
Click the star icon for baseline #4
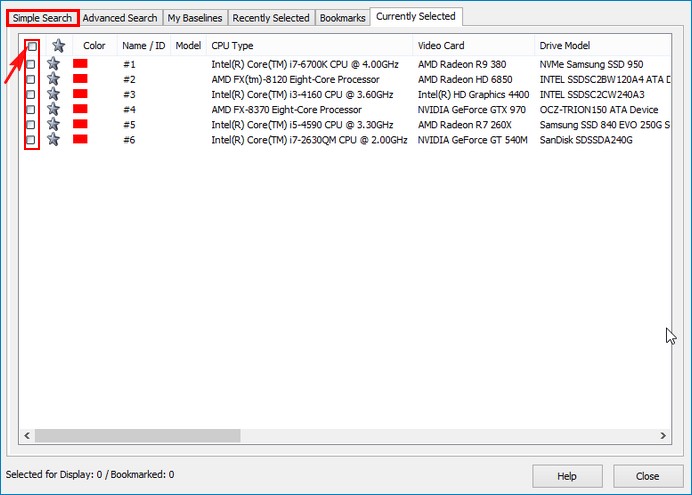[x=53, y=109]
